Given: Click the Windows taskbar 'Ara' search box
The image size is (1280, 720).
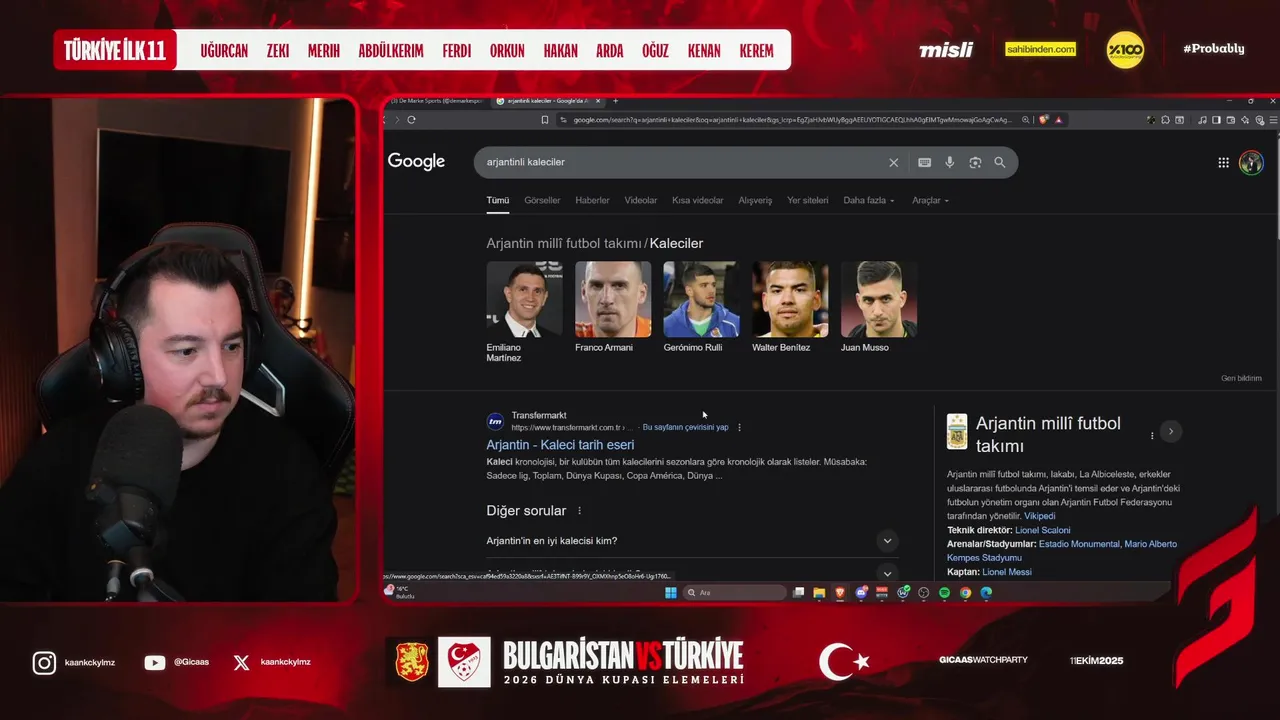Looking at the screenshot, I should click(x=734, y=592).
